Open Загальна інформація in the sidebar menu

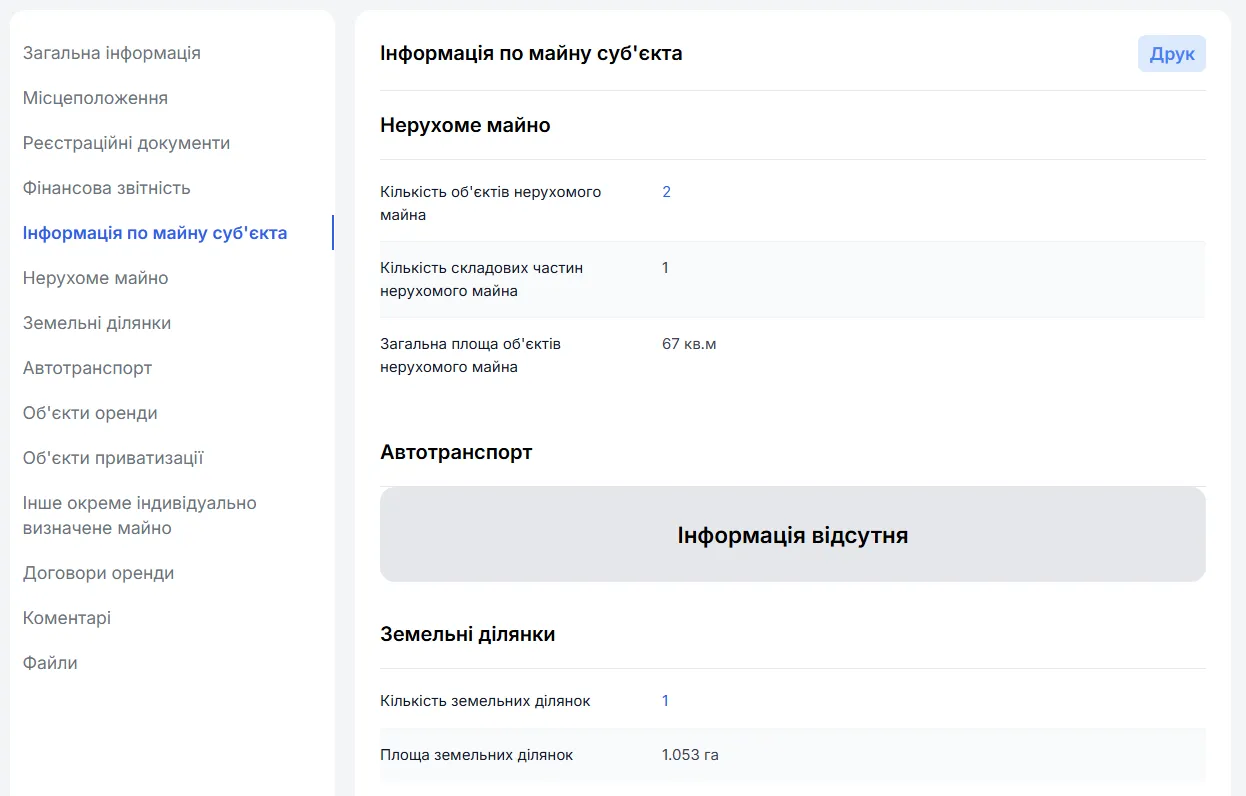[112, 53]
